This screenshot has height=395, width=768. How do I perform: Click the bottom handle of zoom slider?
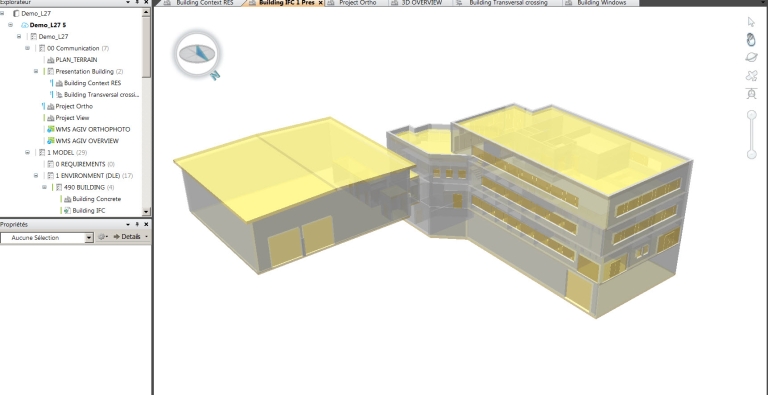click(x=751, y=154)
